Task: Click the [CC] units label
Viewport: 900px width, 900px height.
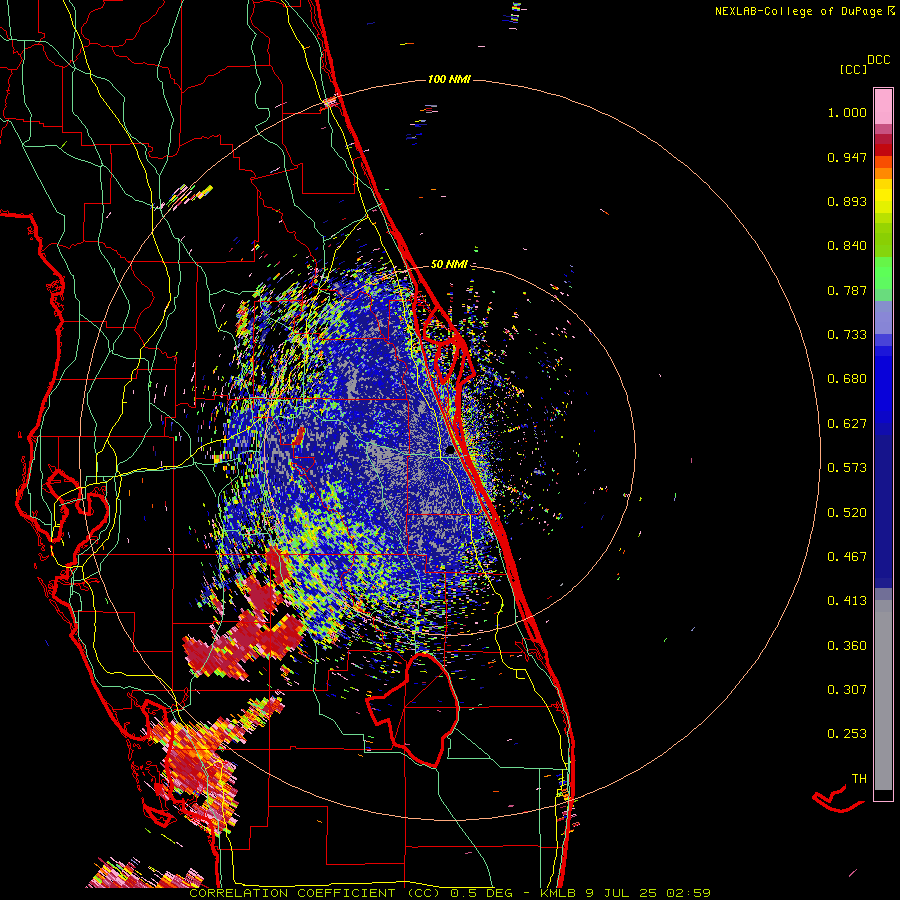Action: [853, 69]
